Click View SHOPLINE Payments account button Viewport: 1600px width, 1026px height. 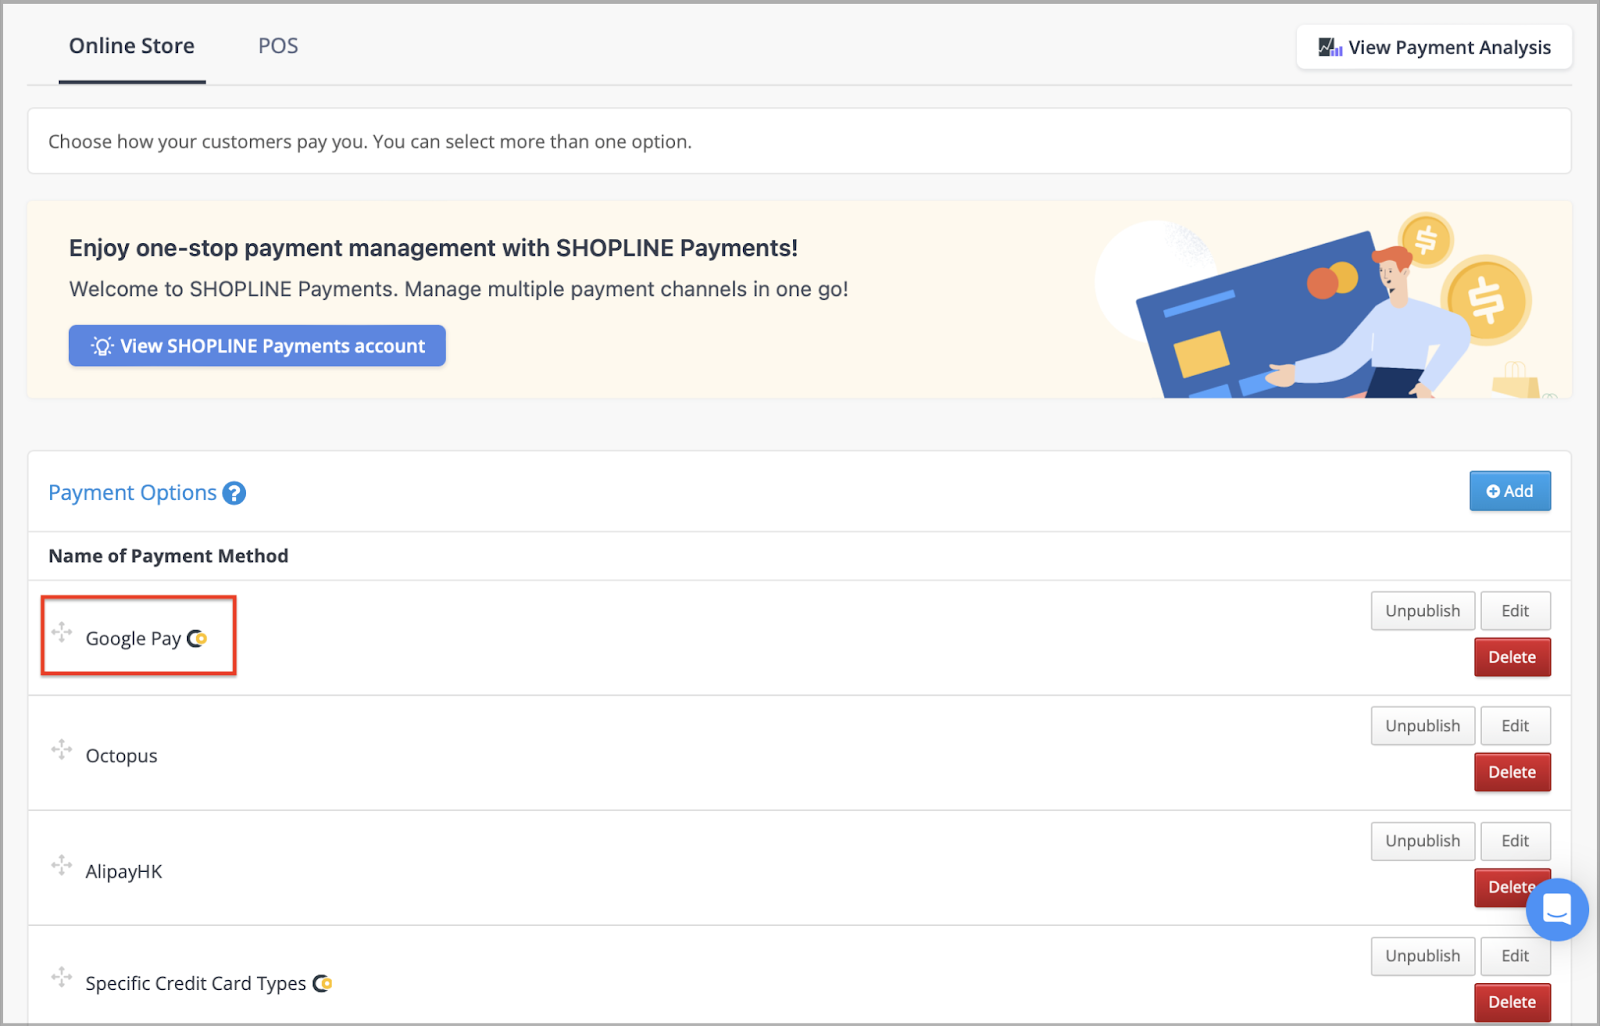coord(257,346)
